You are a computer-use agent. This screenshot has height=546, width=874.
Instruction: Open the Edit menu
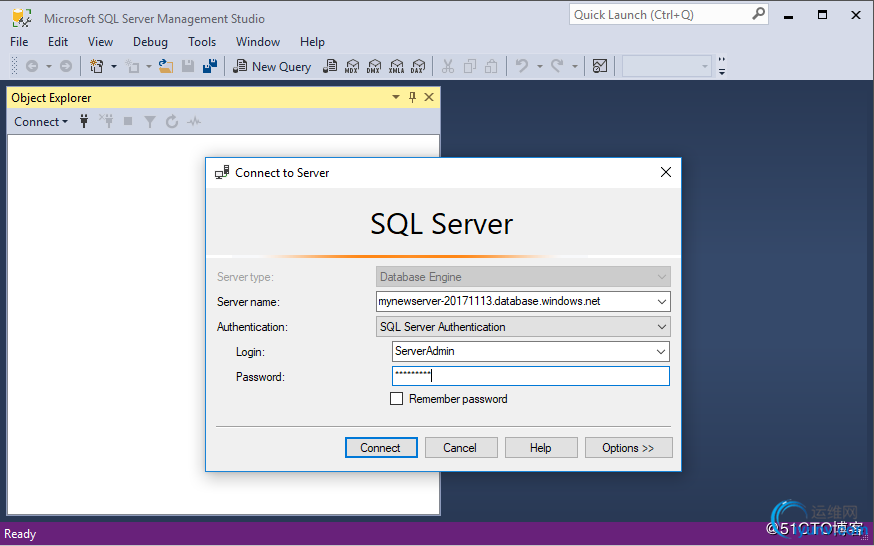(x=58, y=42)
